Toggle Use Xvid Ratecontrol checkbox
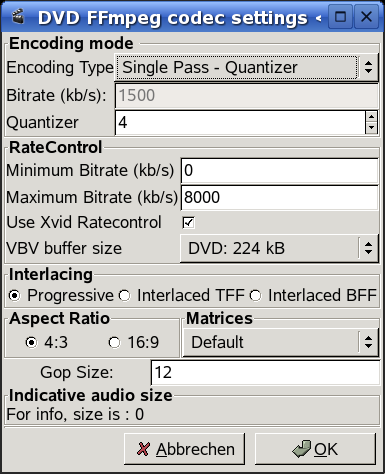 [188, 222]
